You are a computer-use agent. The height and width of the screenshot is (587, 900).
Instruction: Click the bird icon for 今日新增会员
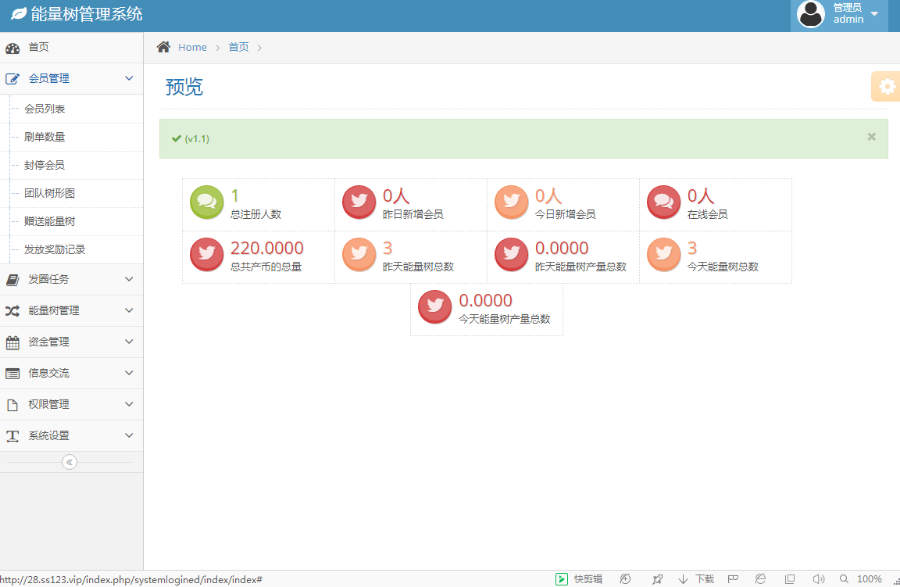[511, 202]
